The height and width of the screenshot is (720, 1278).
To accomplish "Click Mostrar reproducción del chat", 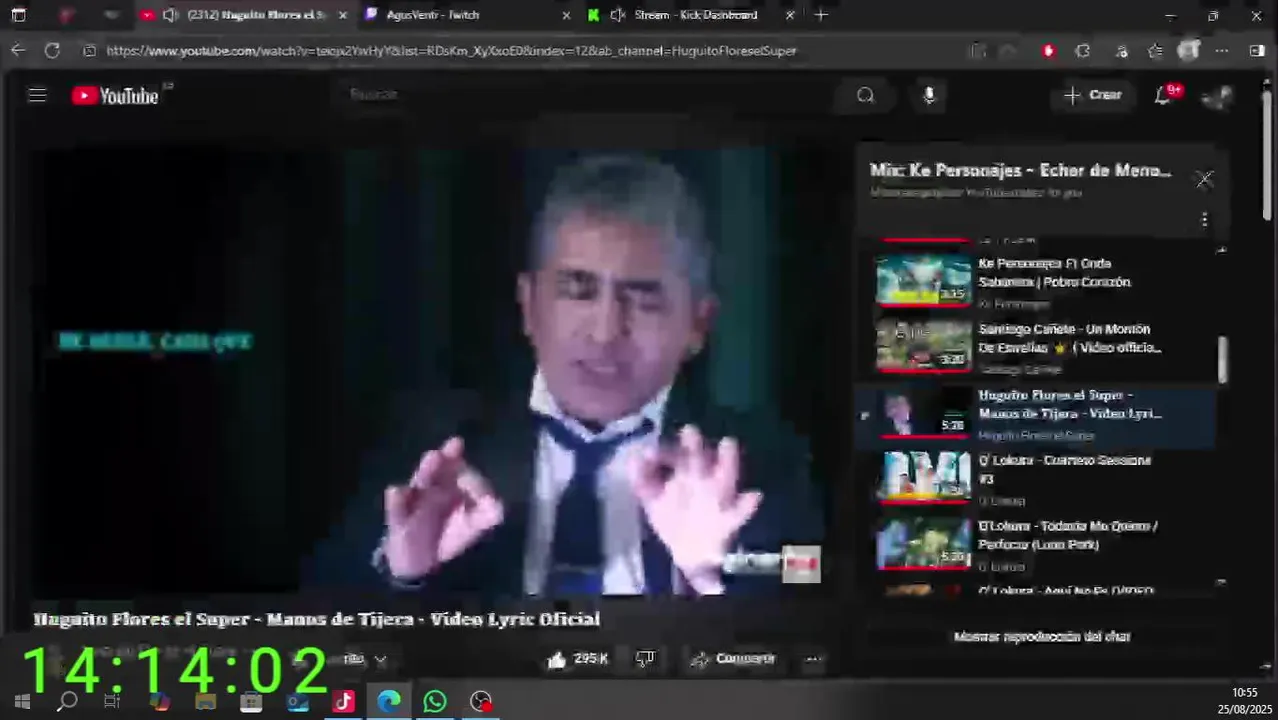I will click(1042, 636).
